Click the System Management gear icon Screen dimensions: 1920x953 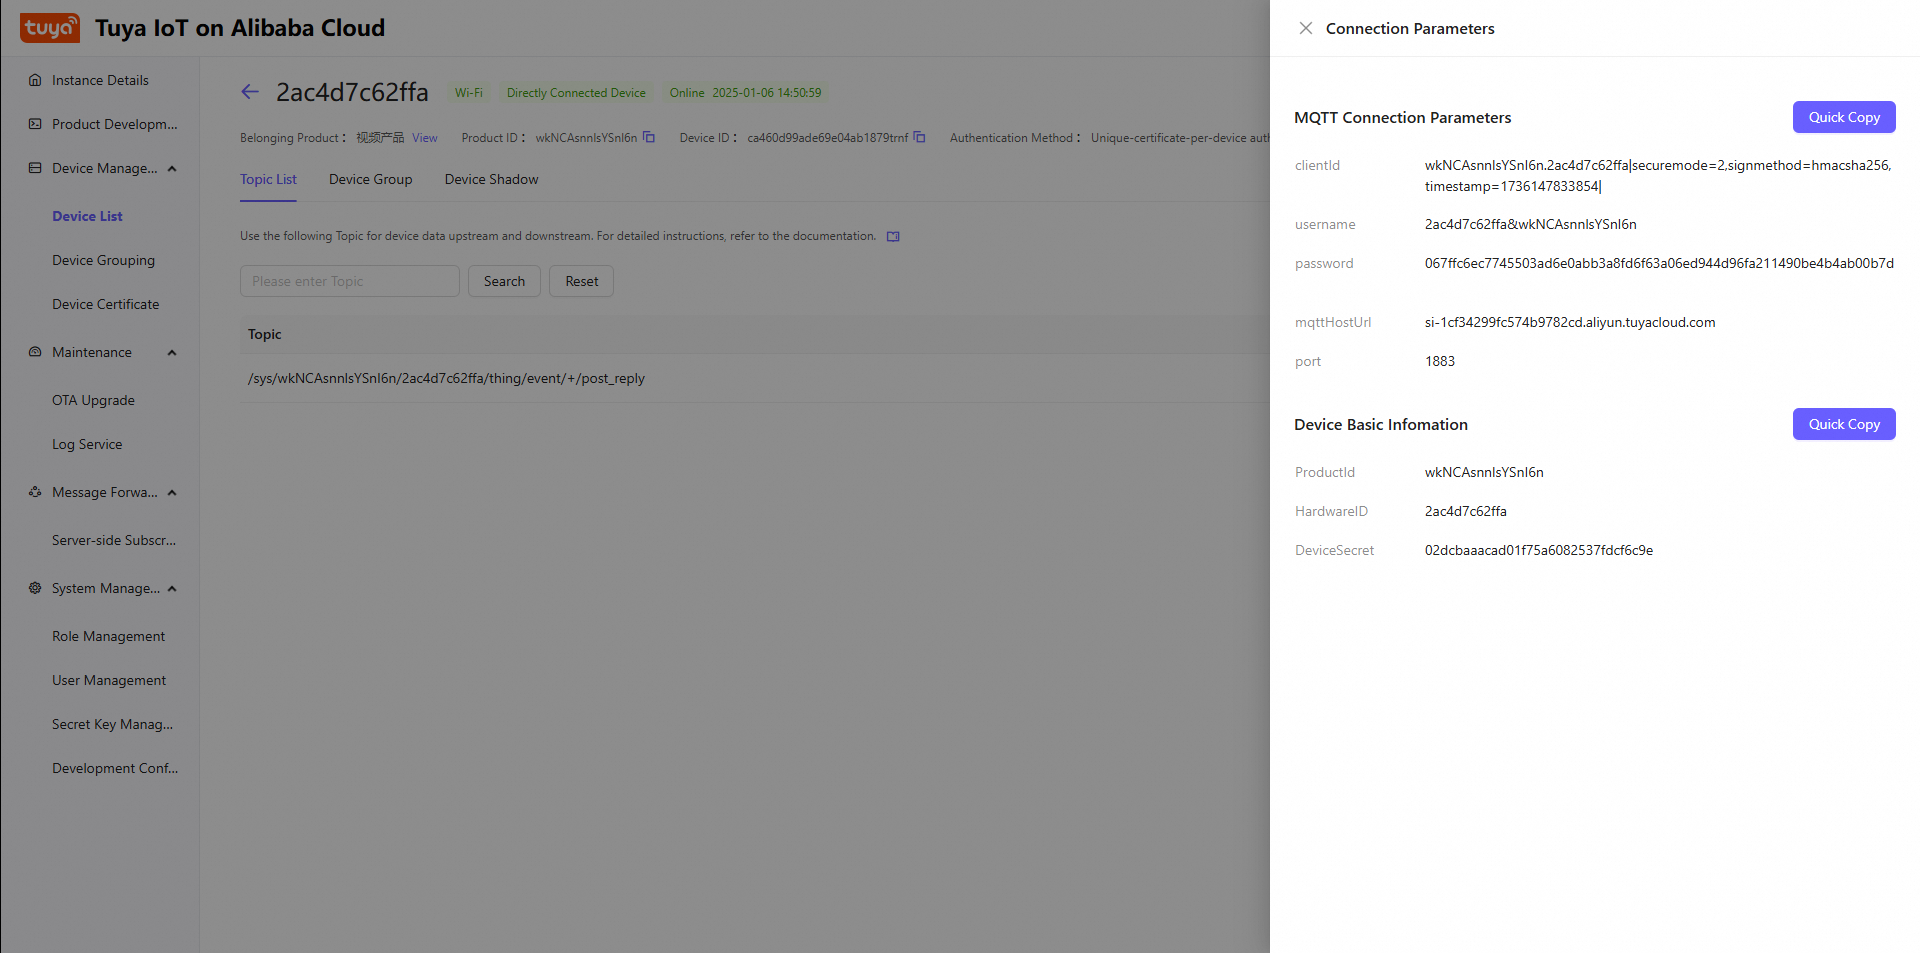coord(35,588)
